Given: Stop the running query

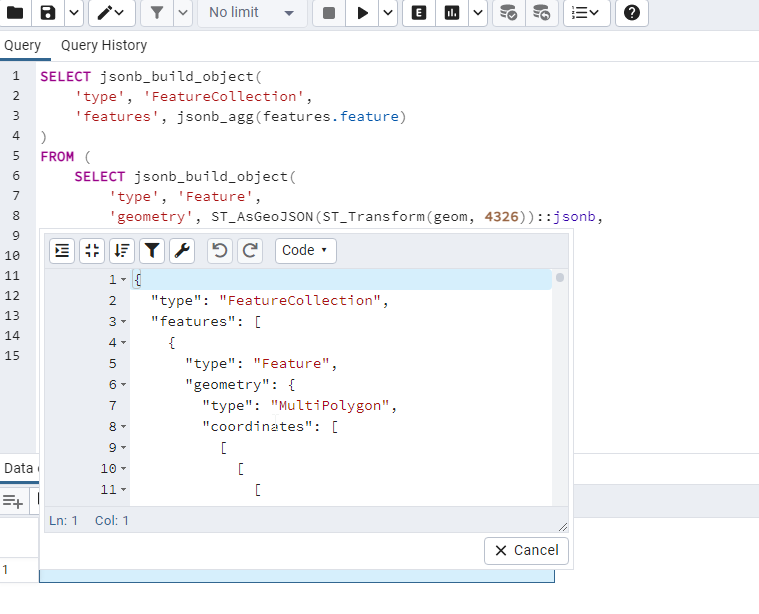Looking at the screenshot, I should (329, 13).
